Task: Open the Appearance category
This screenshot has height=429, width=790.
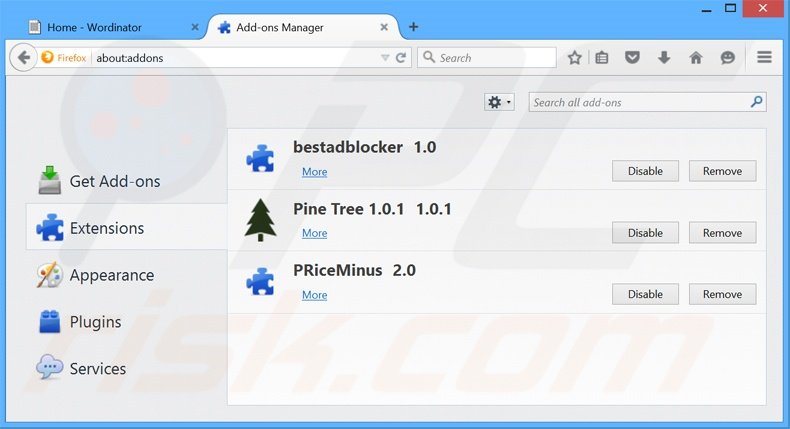Action: pyautogui.click(x=126, y=275)
